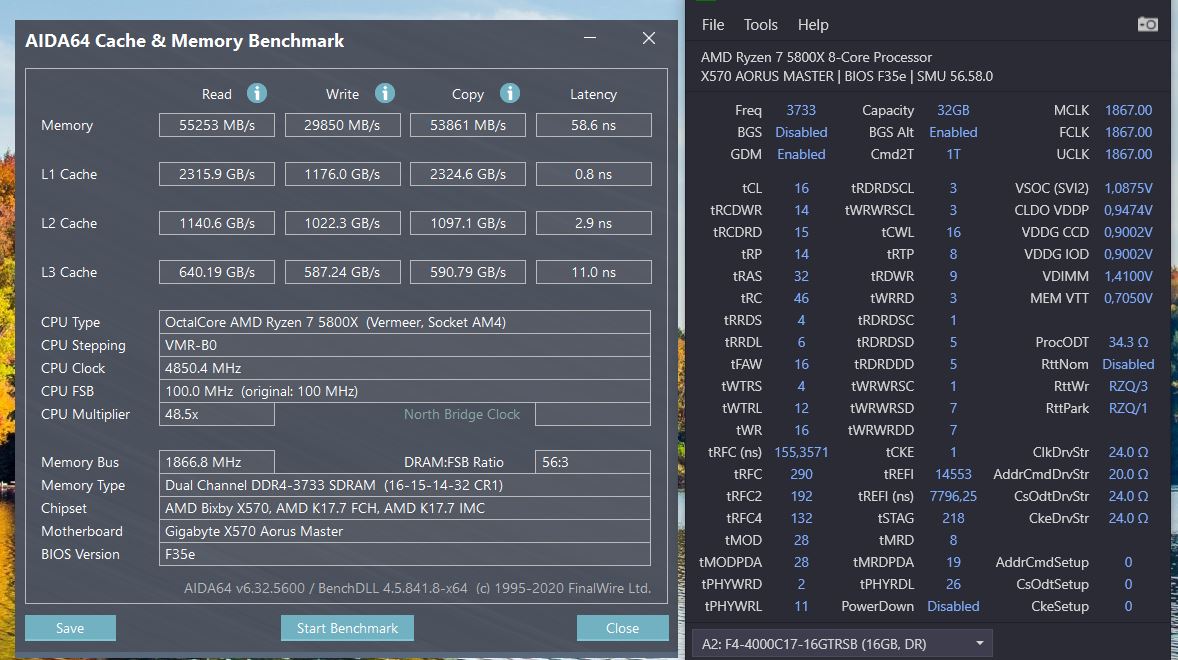Open the File menu in ZenTimings
The width and height of the screenshot is (1178, 660).
tap(713, 25)
